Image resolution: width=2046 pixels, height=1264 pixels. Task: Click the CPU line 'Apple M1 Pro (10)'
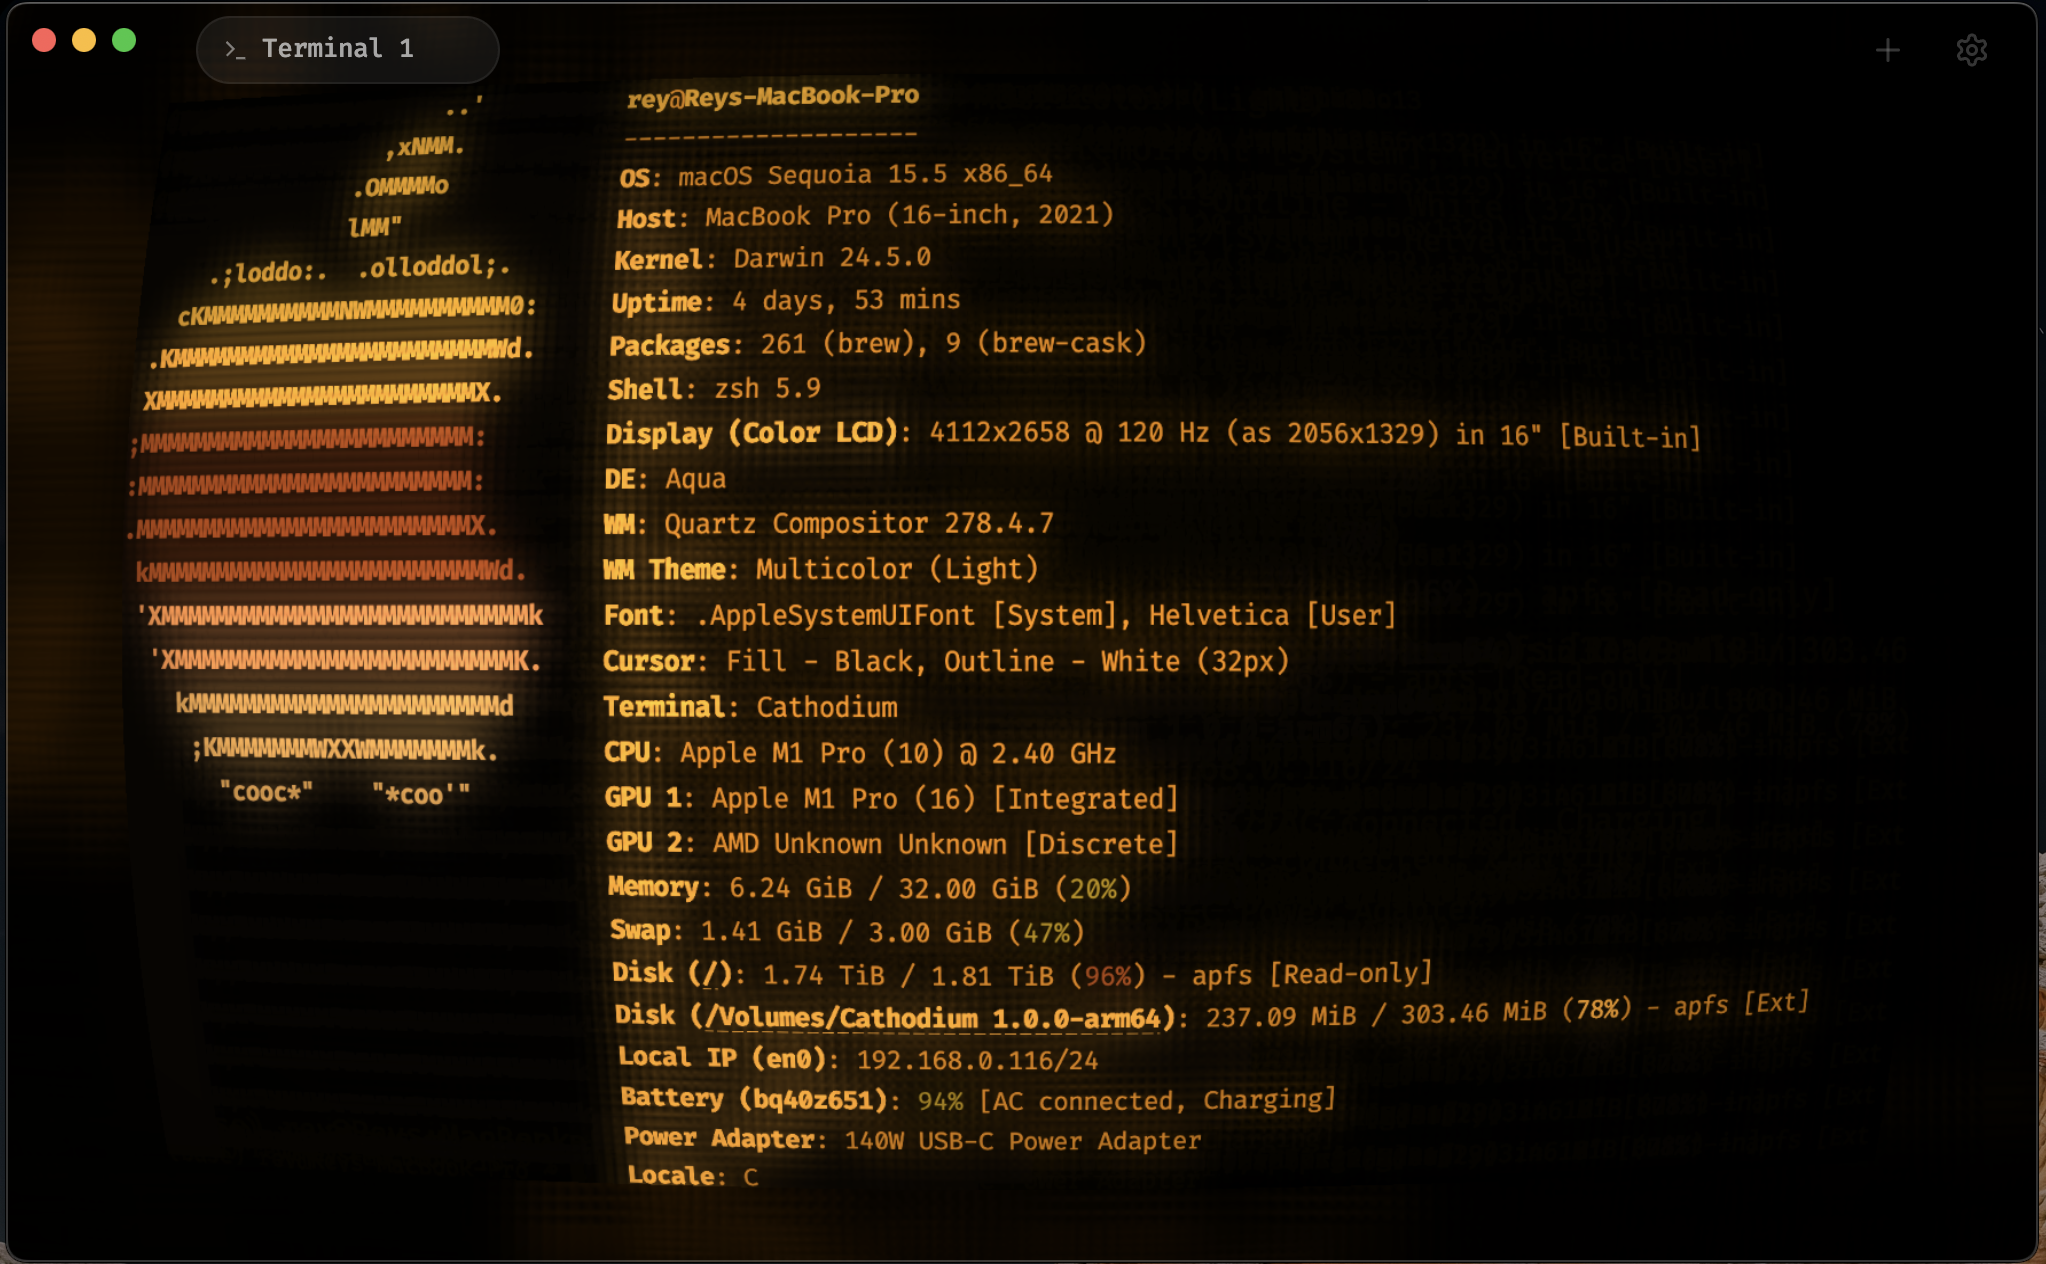(x=812, y=753)
